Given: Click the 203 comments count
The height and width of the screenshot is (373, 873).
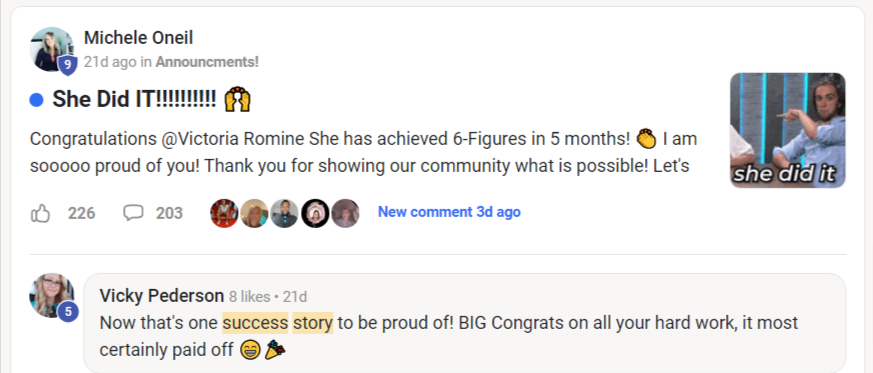Looking at the screenshot, I should tap(169, 213).
